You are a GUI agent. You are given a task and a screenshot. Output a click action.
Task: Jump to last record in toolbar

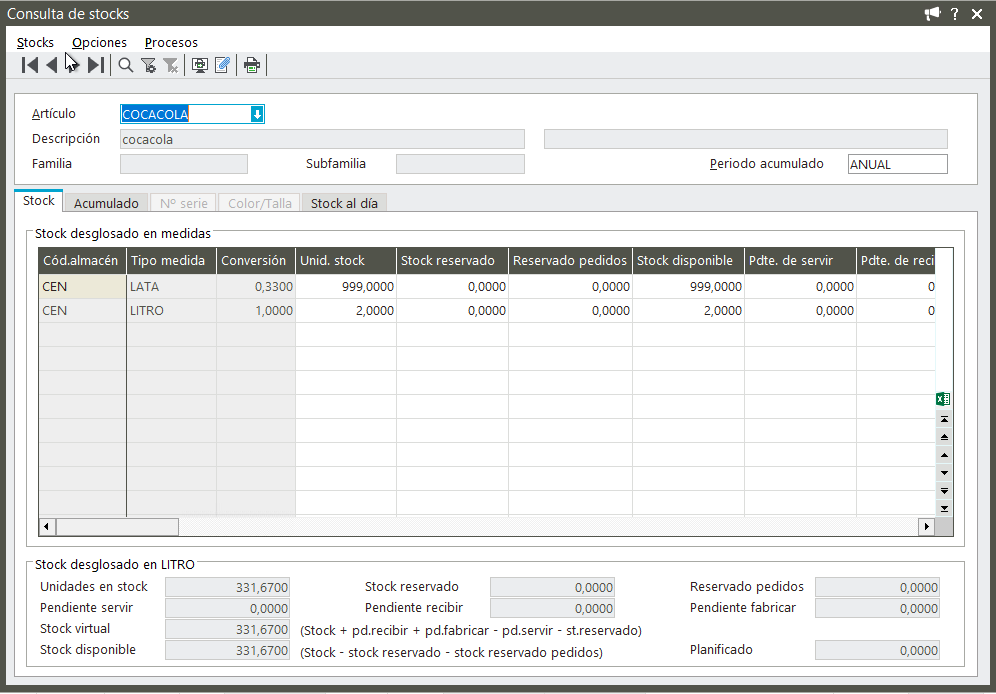[96, 66]
